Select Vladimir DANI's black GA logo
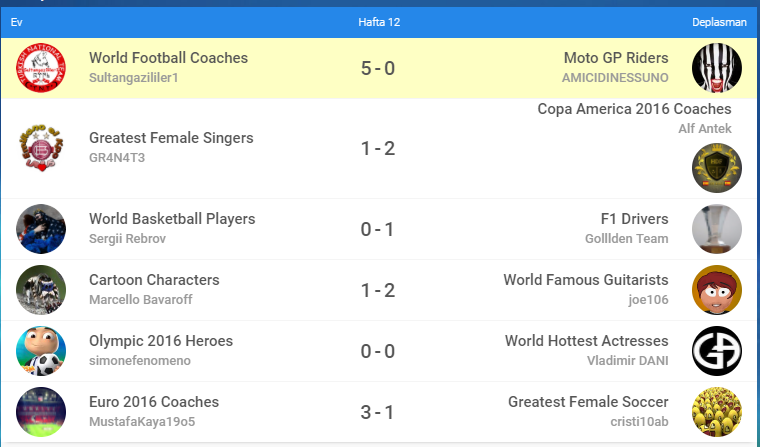This screenshot has height=447, width=760. coord(716,351)
